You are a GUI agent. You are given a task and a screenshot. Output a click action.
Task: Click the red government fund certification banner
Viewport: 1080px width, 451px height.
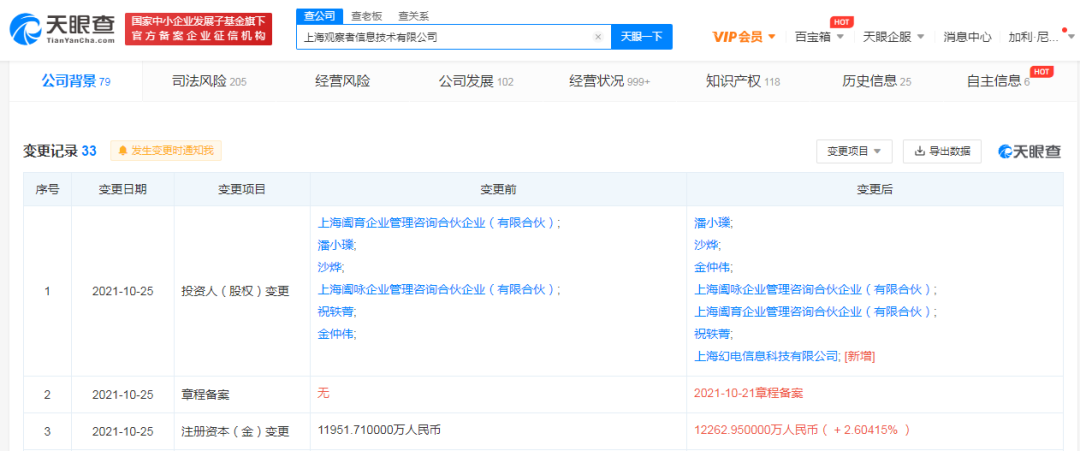click(199, 28)
